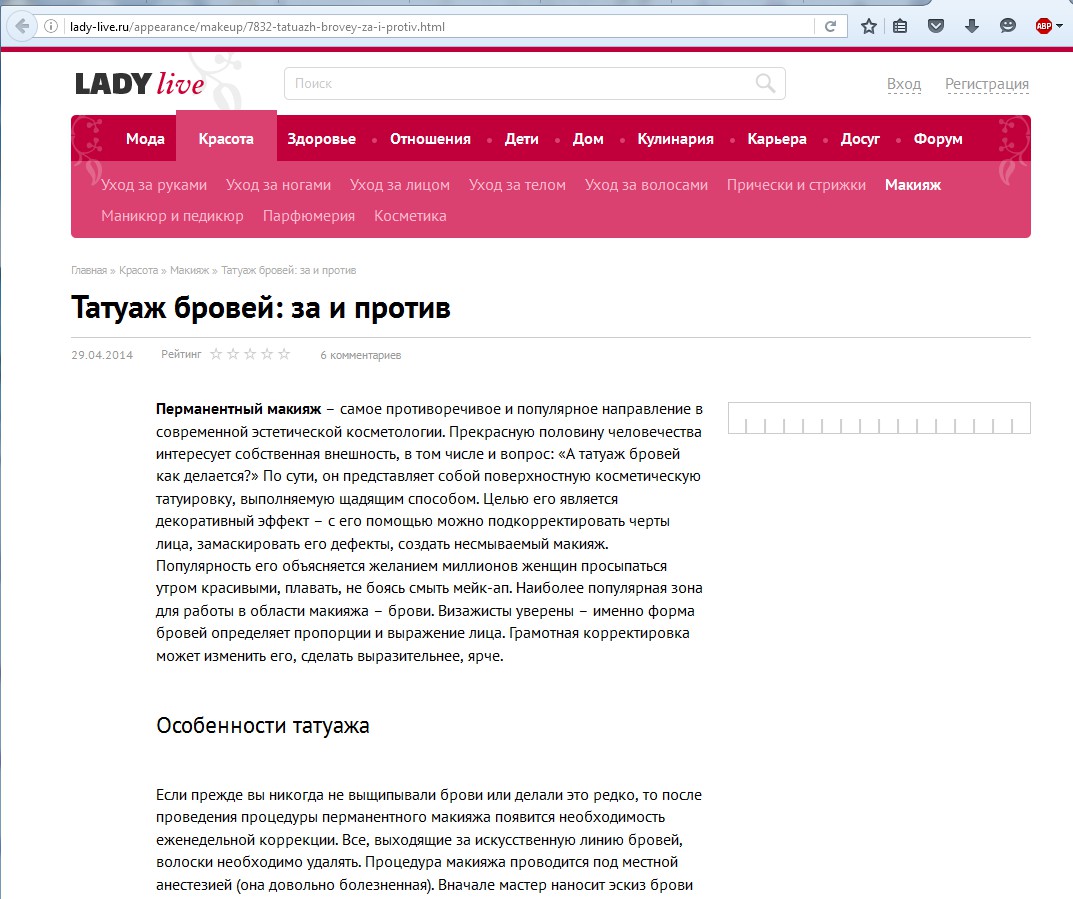
Task: Select Здоровье menu item
Action: [321, 139]
